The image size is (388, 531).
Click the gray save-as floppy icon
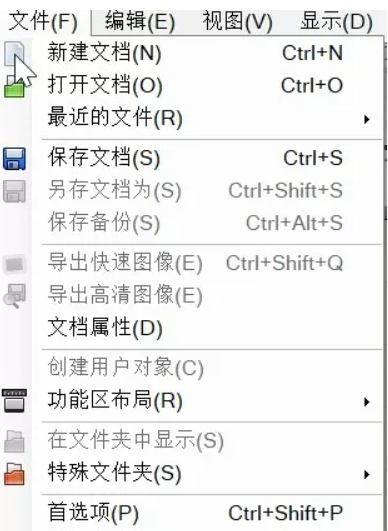pos(14,191)
